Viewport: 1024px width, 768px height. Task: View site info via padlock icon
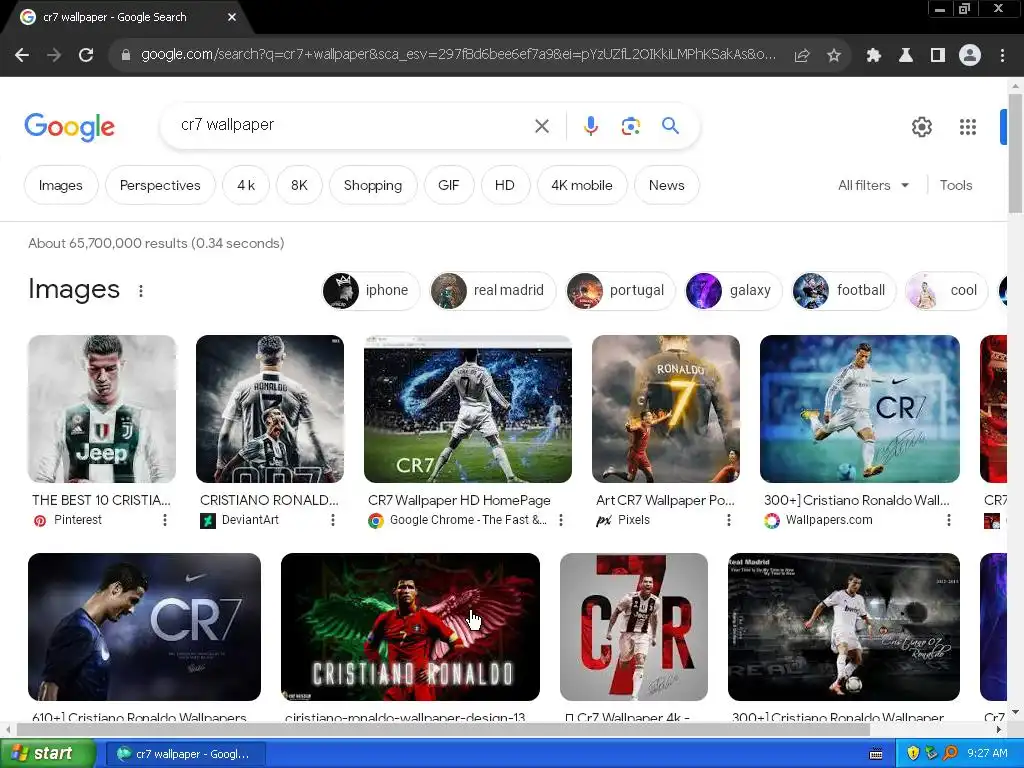(125, 56)
